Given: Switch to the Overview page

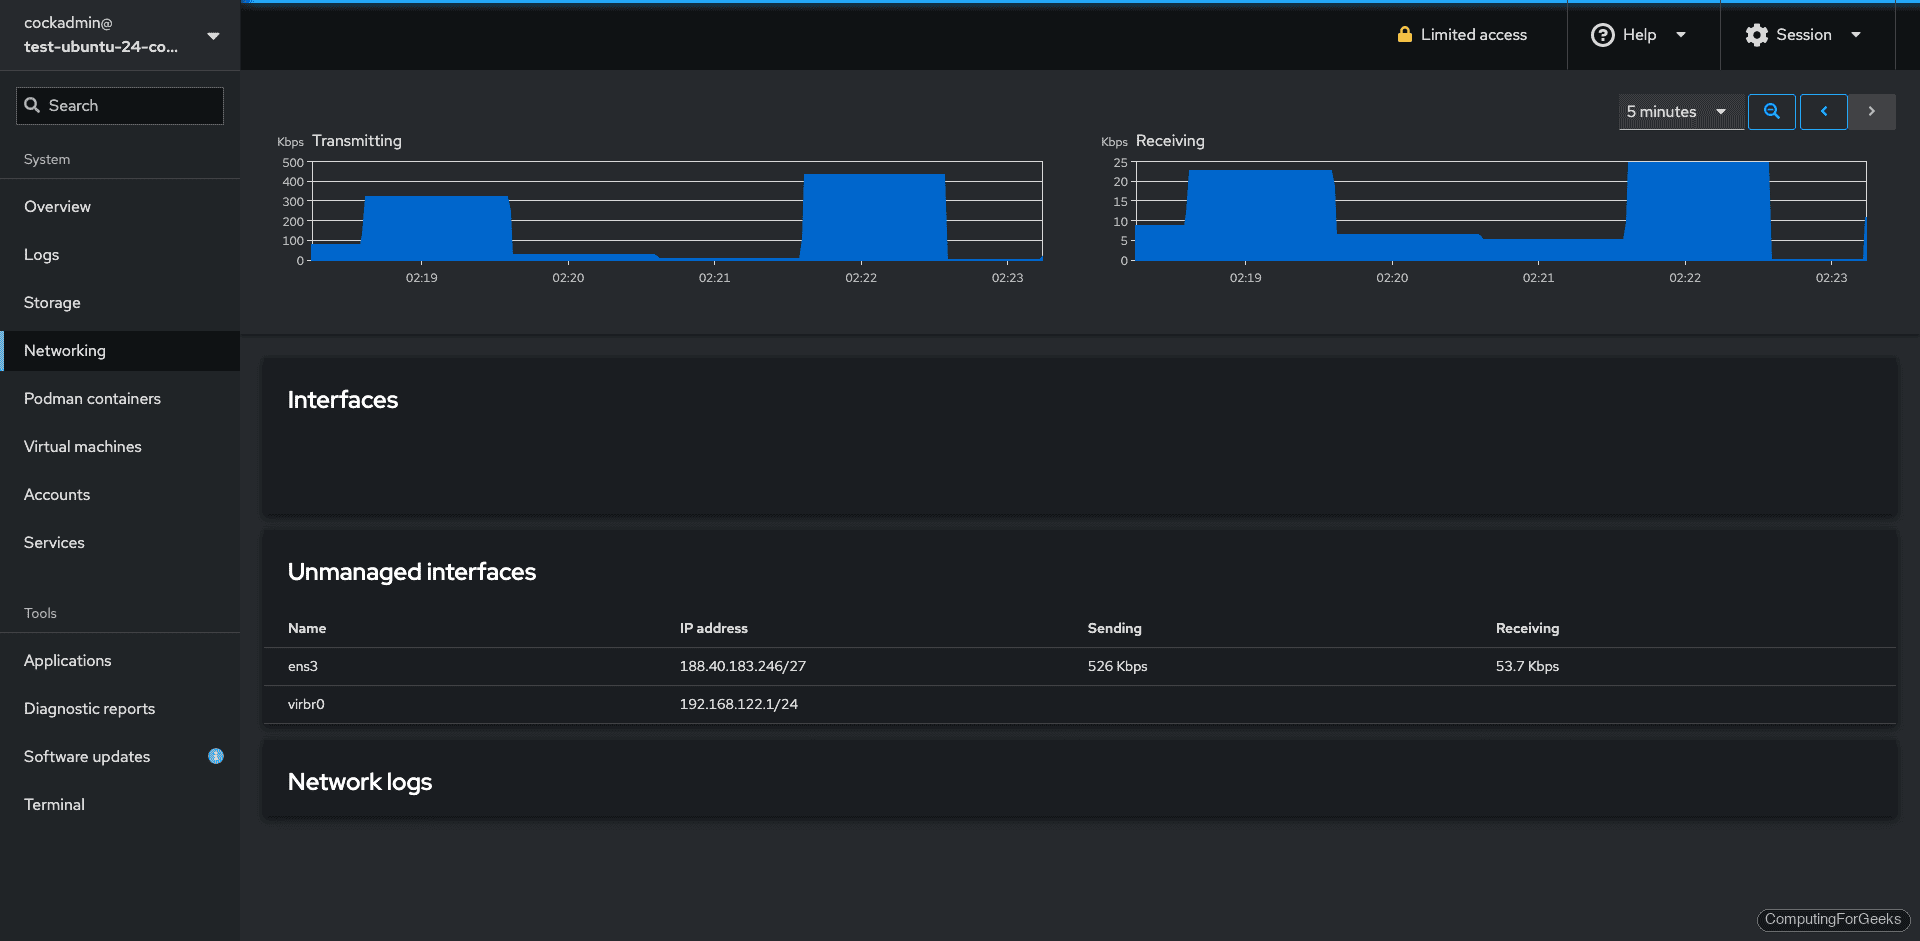Looking at the screenshot, I should (57, 206).
